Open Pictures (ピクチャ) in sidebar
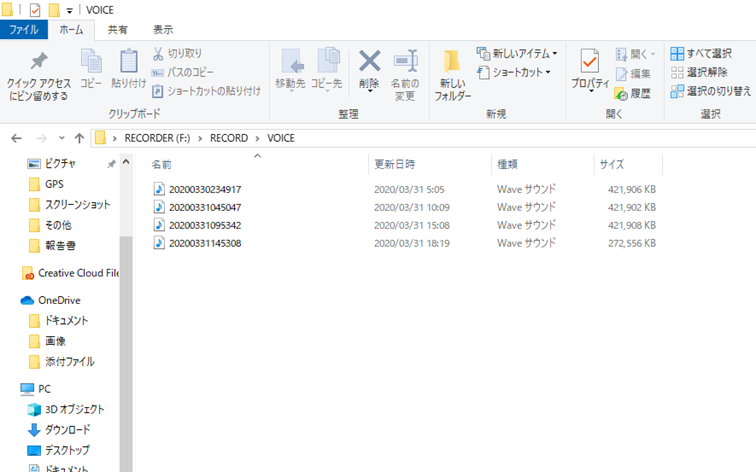 (x=60, y=163)
